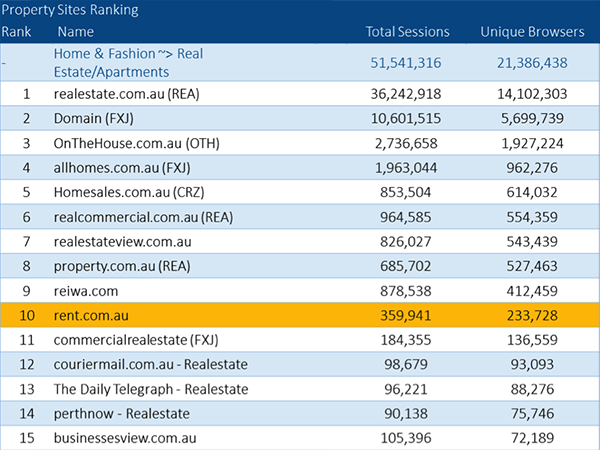Click the category total '21,386,438'
The image size is (600, 450).
pyautogui.click(x=532, y=63)
